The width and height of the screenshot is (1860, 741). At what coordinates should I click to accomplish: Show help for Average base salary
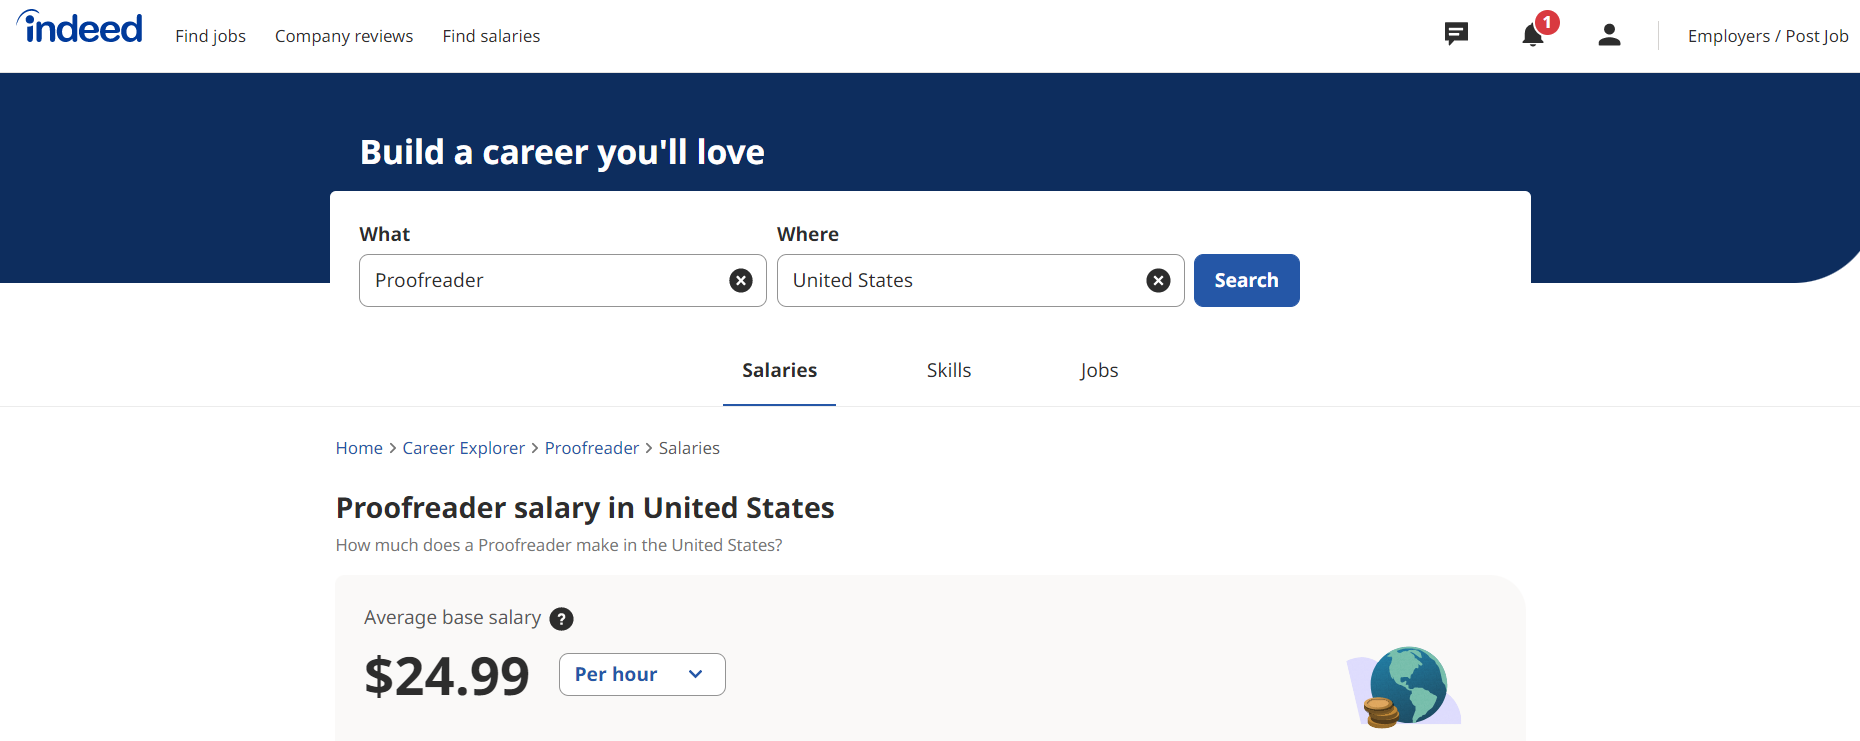coord(562,619)
